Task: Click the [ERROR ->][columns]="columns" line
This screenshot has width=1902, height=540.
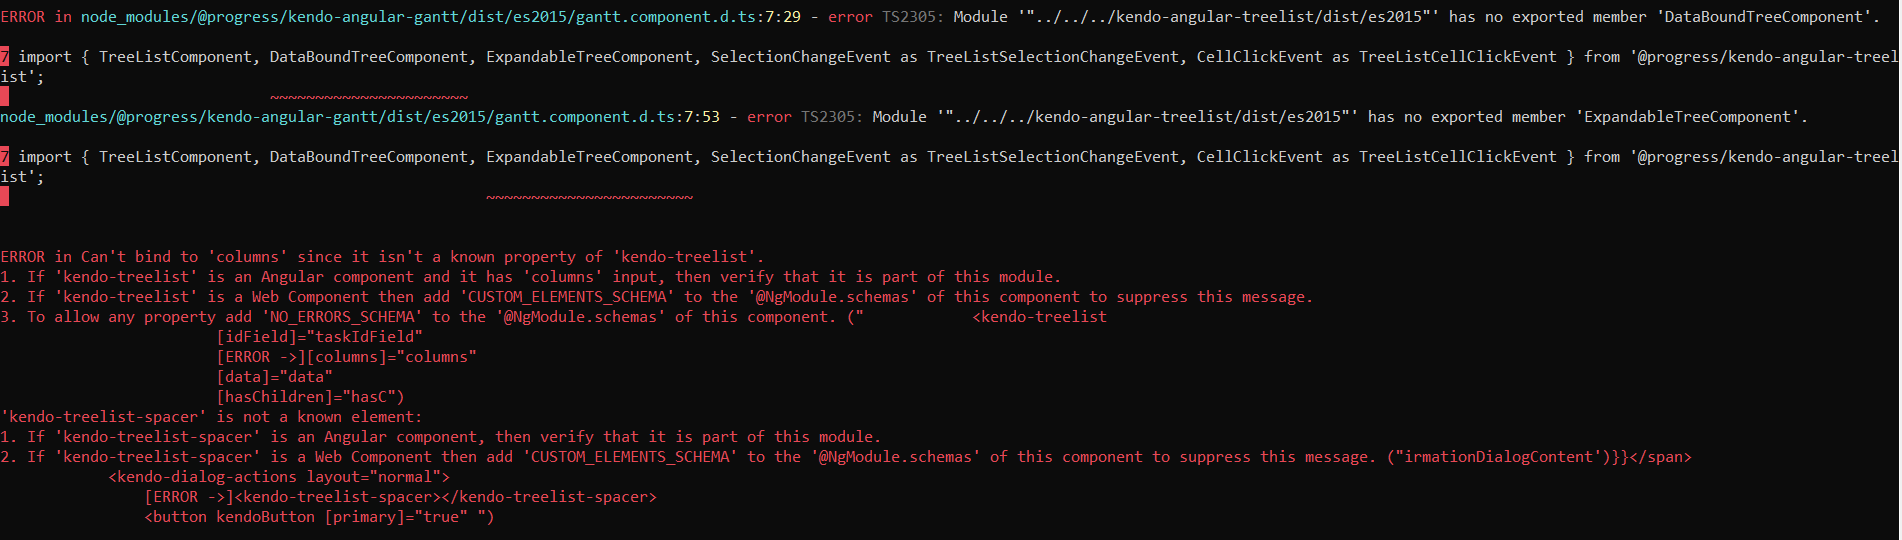Action: pos(346,357)
